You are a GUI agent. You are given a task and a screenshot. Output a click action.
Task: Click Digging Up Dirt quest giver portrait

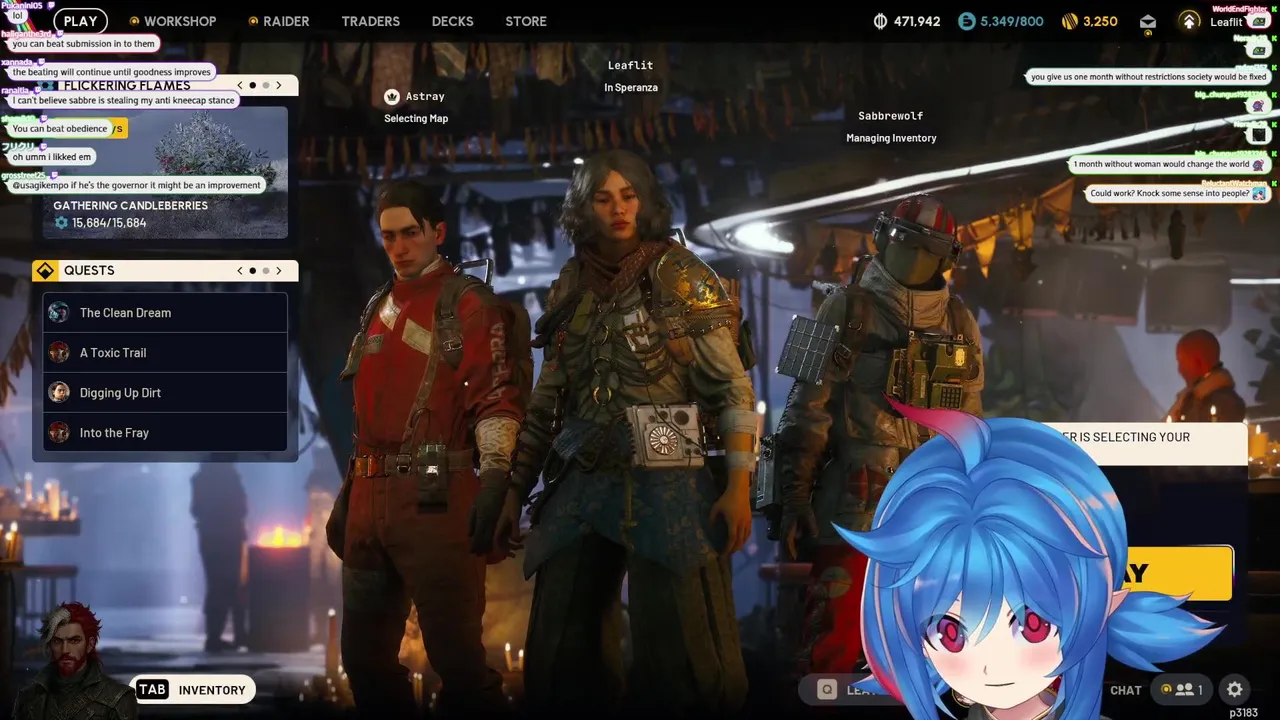tap(59, 392)
